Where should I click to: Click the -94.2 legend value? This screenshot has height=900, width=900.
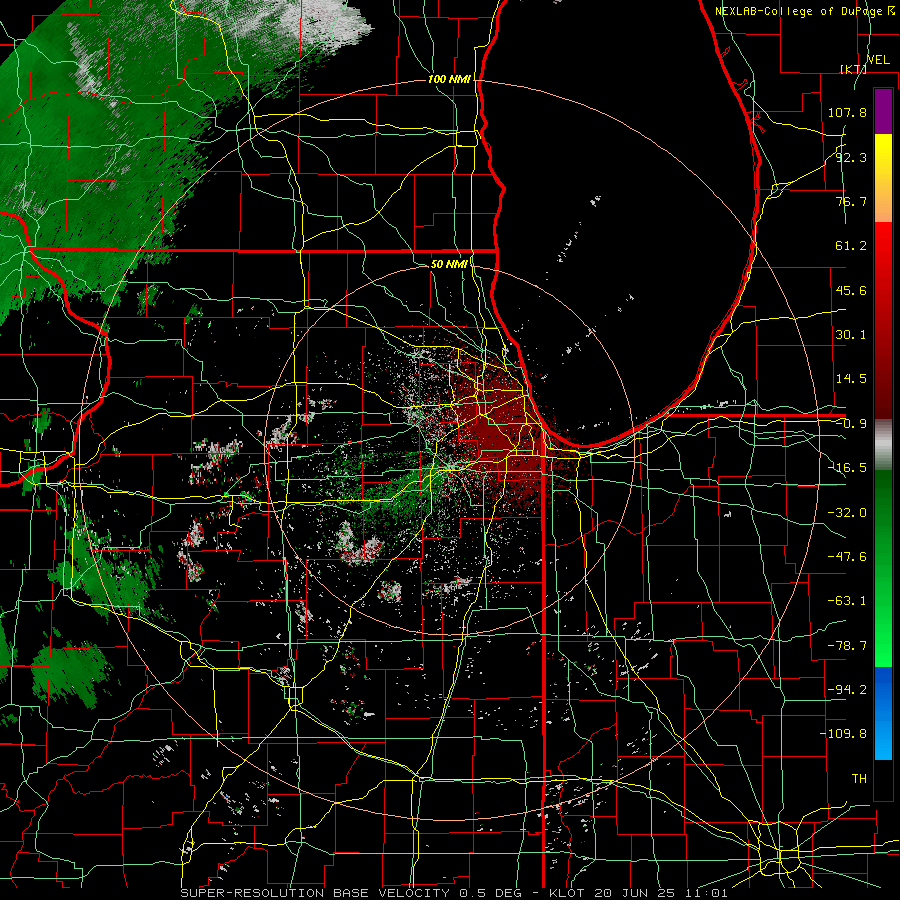pyautogui.click(x=847, y=690)
